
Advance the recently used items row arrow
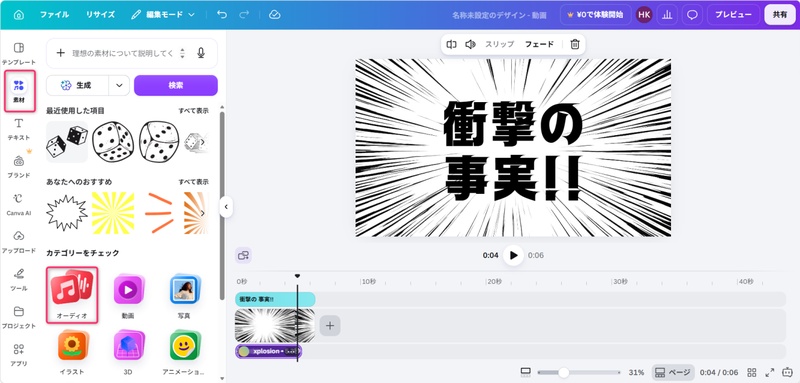tap(203, 142)
